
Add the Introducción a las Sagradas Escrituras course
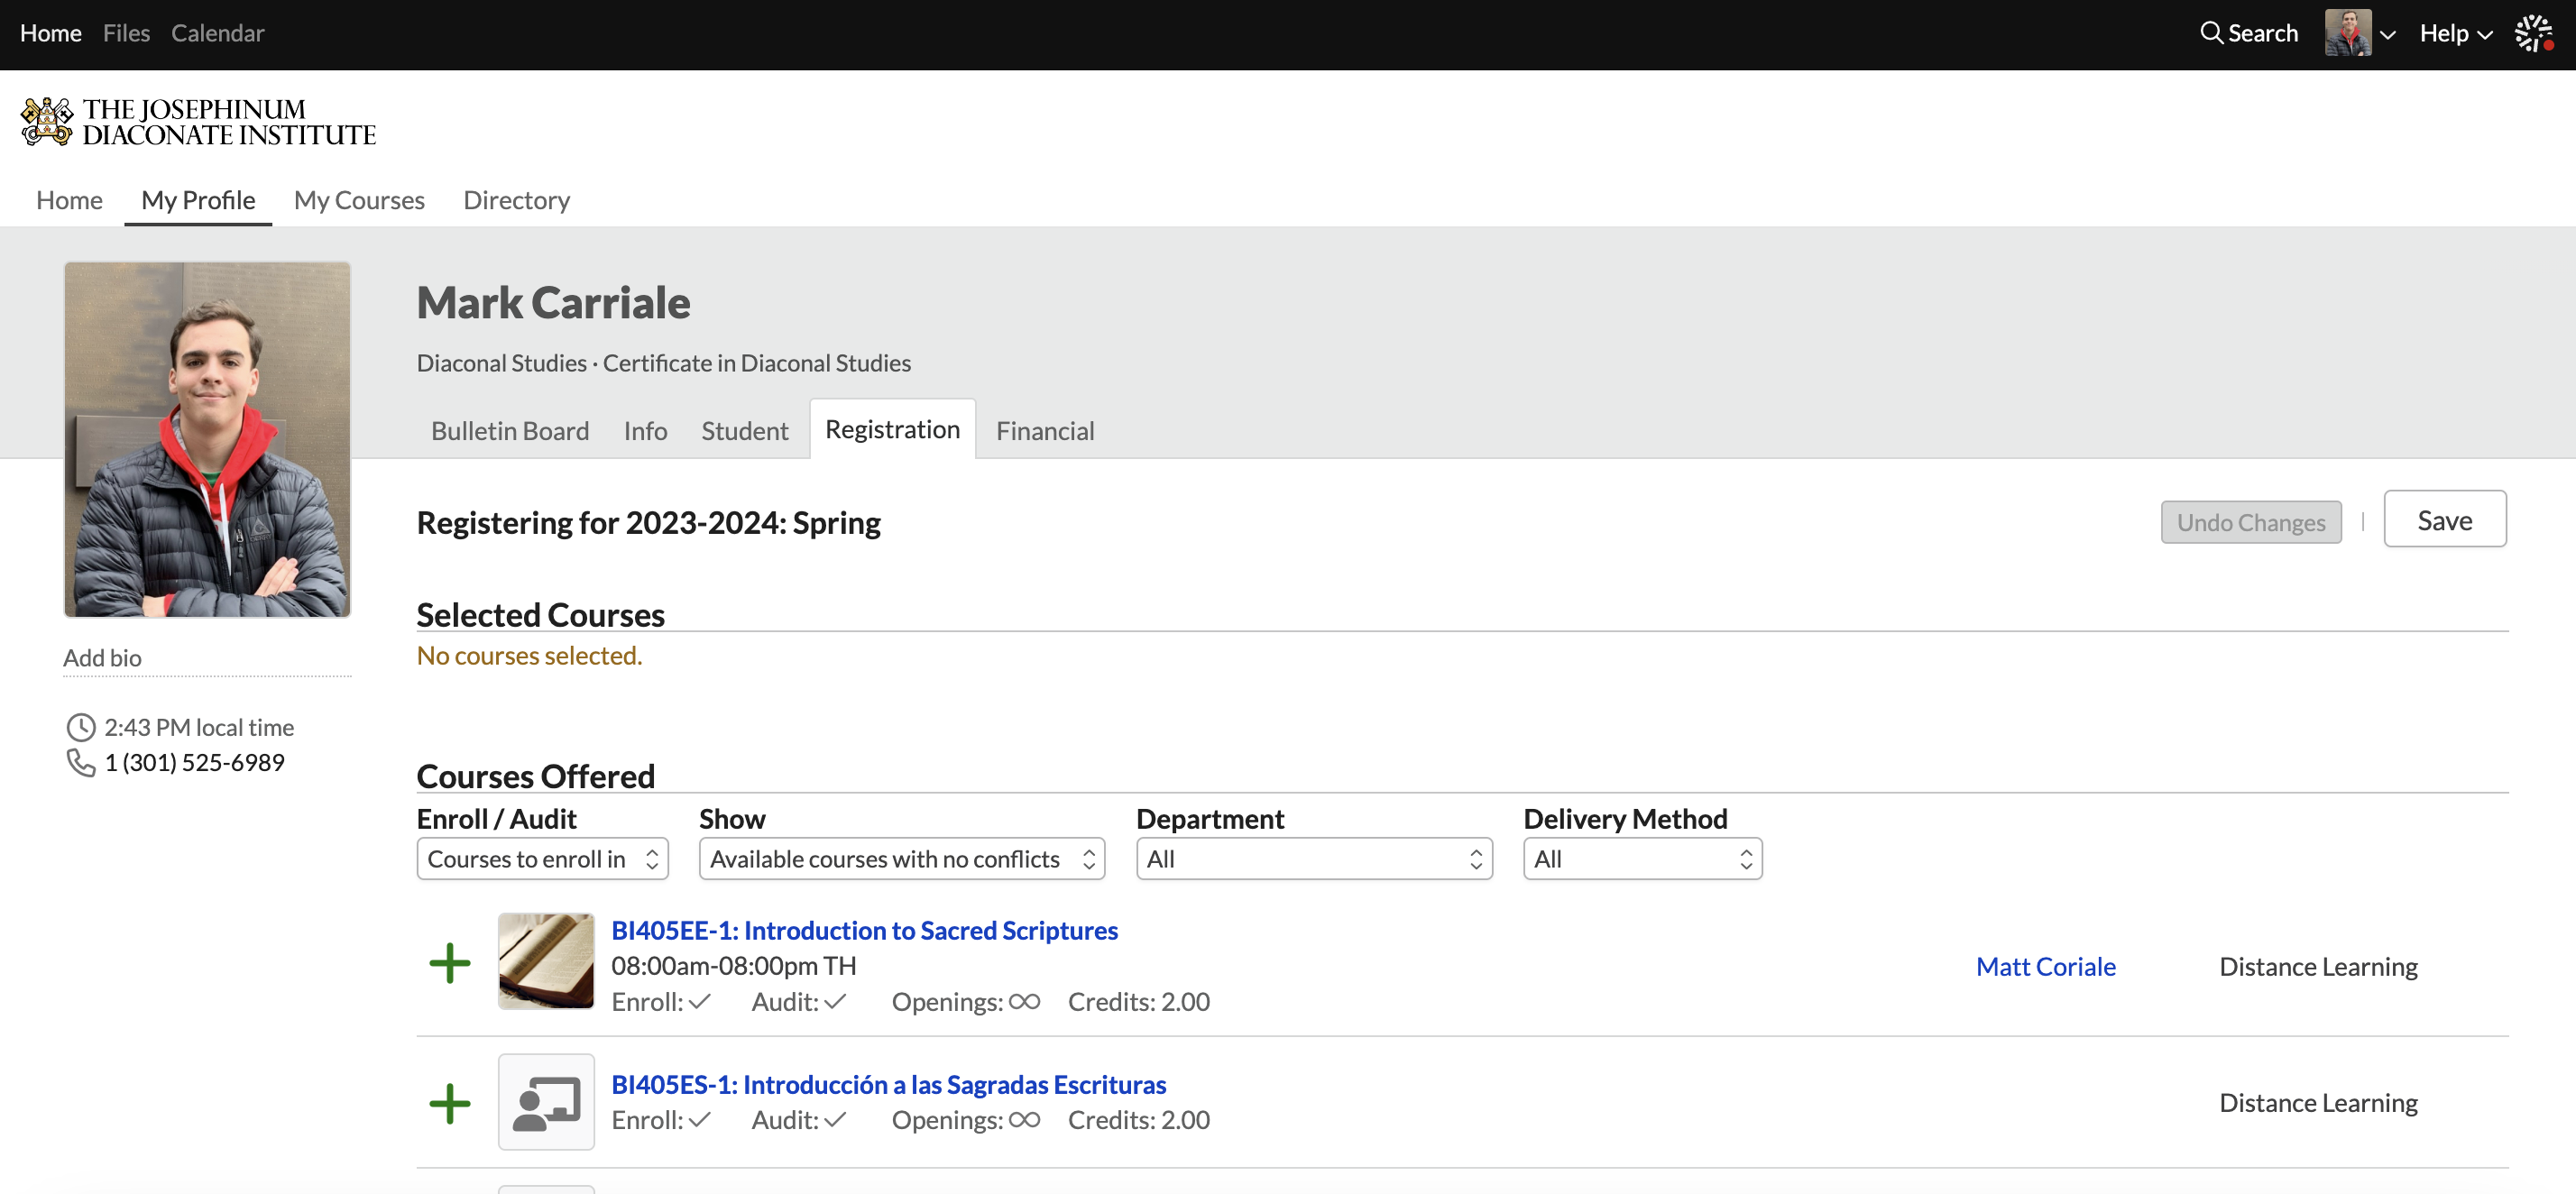(x=449, y=1103)
